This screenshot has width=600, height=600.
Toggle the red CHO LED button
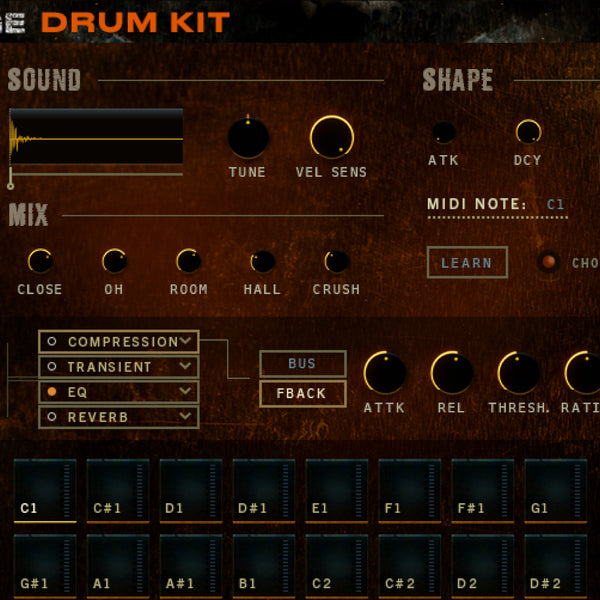[x=548, y=262]
